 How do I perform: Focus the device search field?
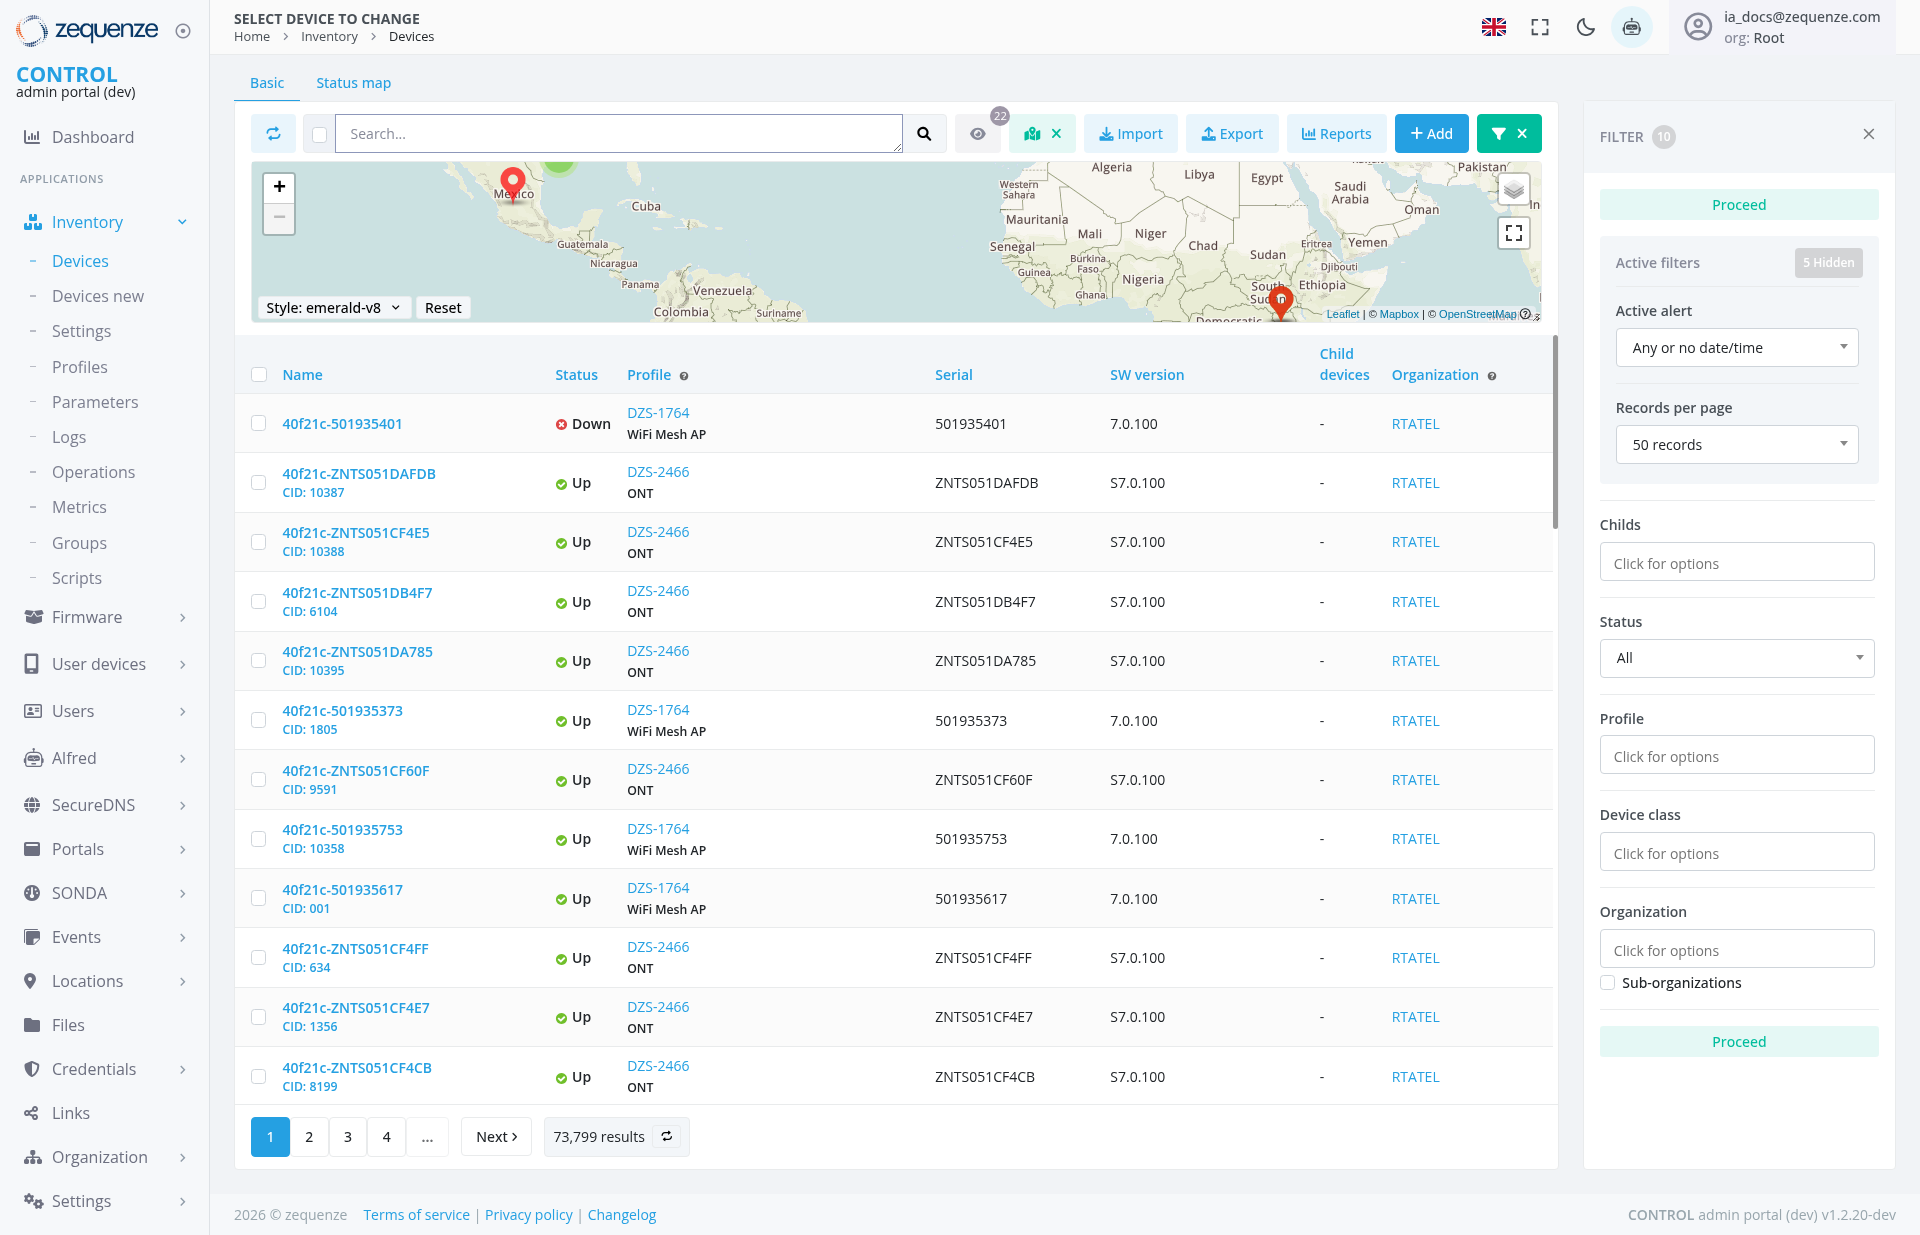[x=618, y=133]
